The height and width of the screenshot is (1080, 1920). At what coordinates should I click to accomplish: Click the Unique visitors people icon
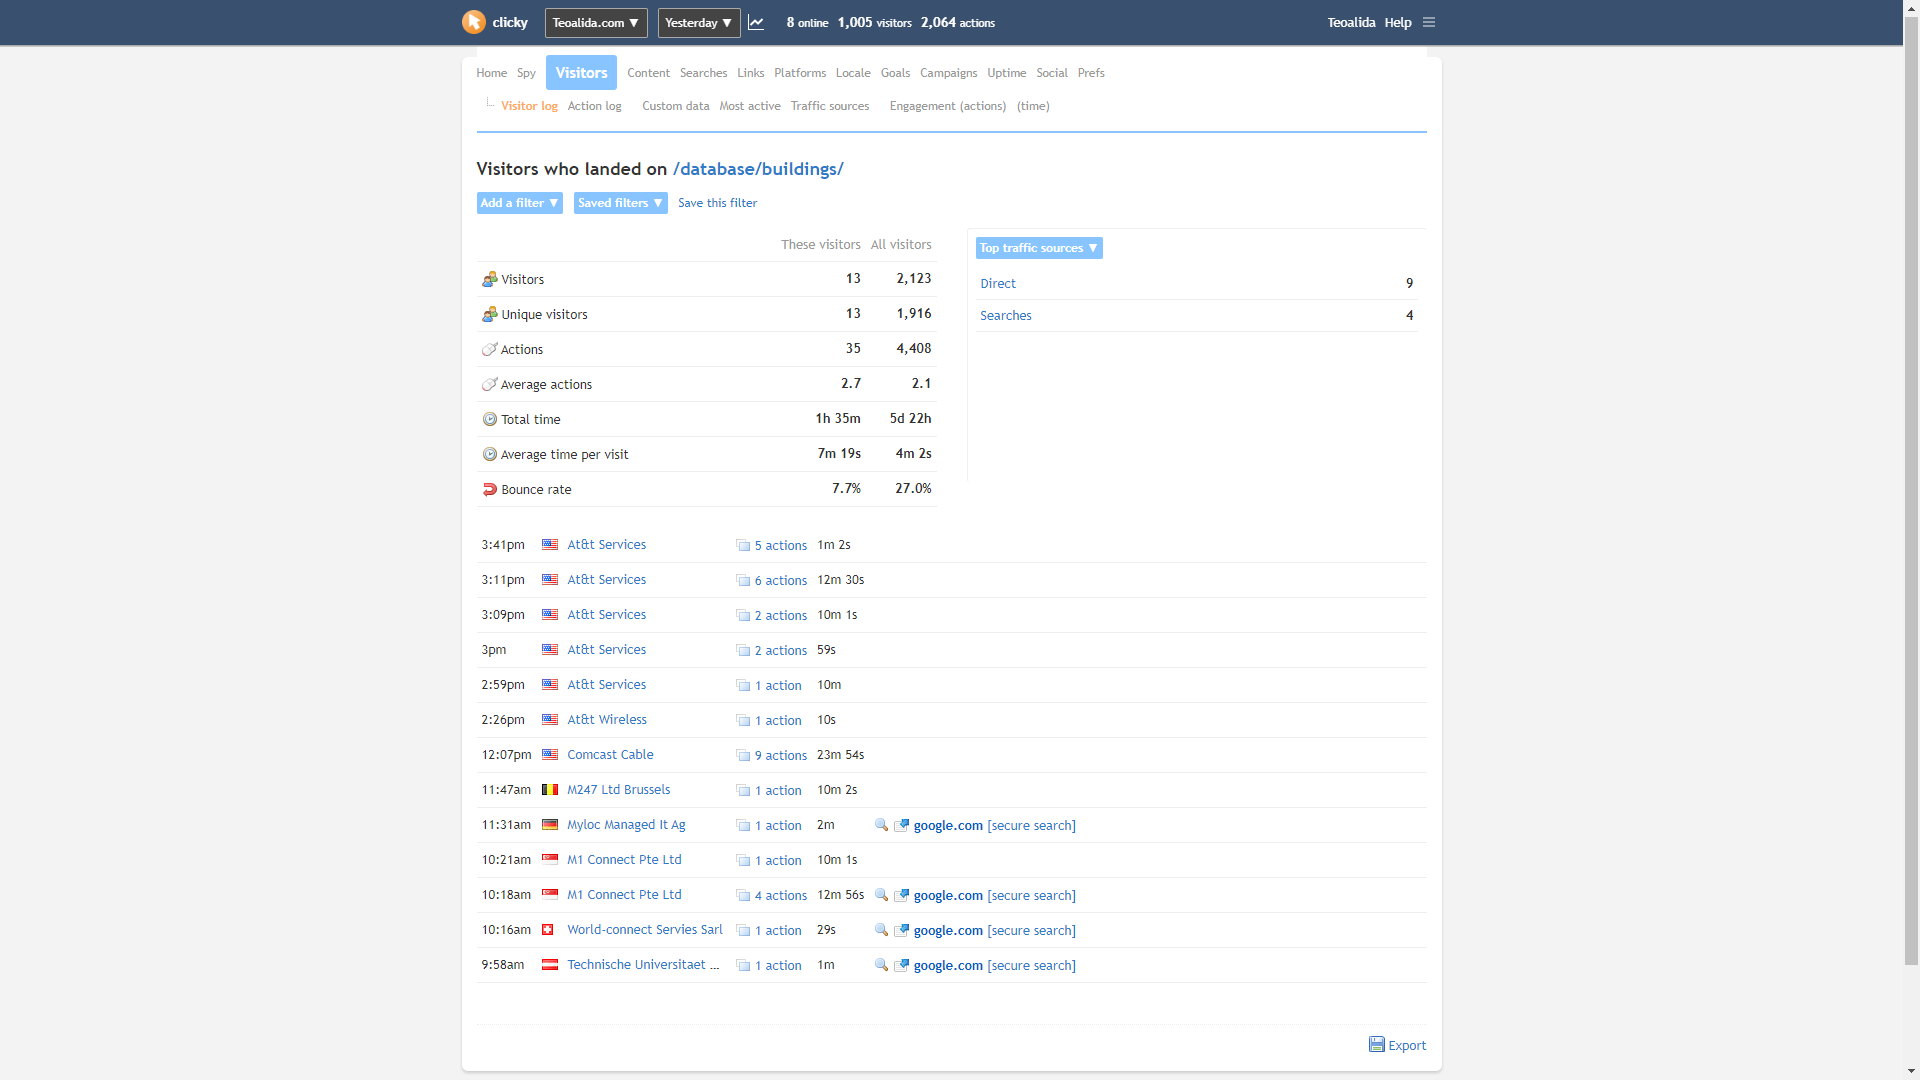click(x=489, y=314)
